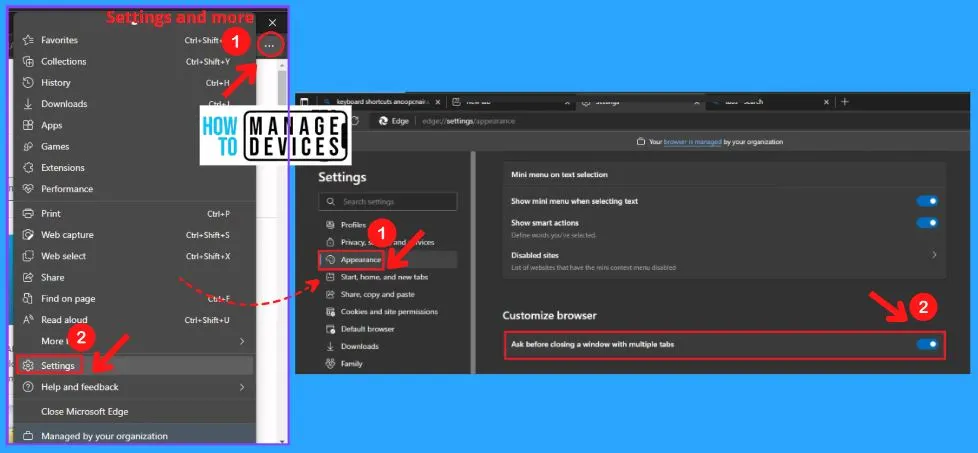Click the Help and feedback question icon
This screenshot has width=978, height=453.
click(27, 387)
